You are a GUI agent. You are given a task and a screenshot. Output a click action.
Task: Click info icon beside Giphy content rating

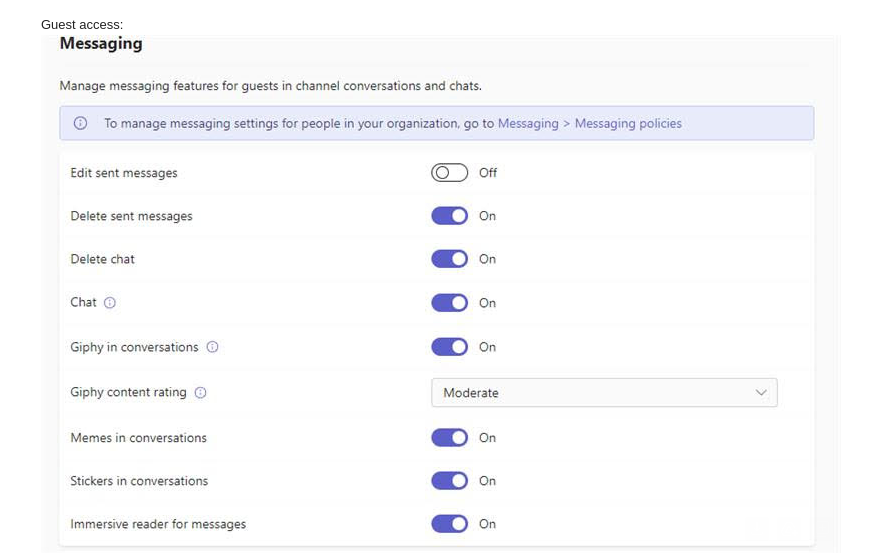pyautogui.click(x=200, y=393)
